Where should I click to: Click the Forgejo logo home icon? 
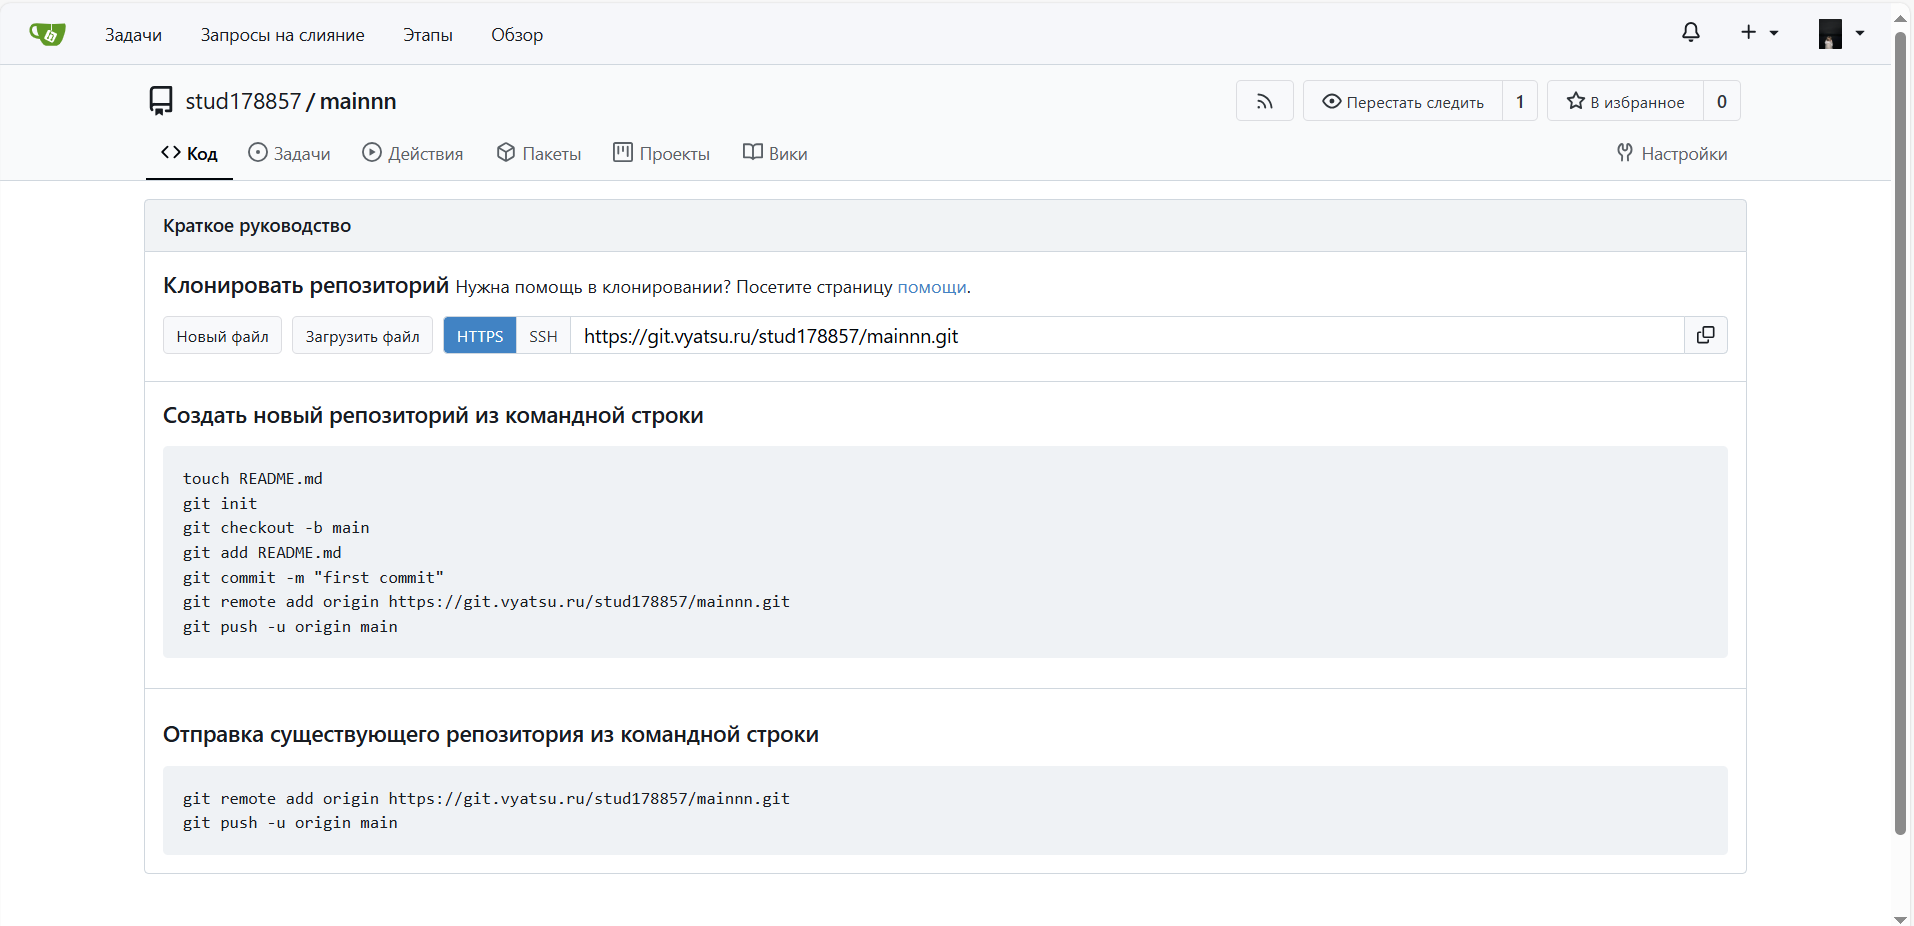(47, 34)
